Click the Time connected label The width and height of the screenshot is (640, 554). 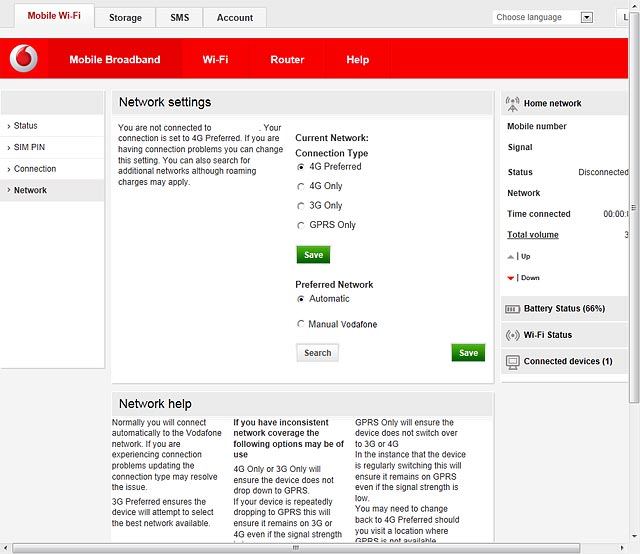point(539,214)
